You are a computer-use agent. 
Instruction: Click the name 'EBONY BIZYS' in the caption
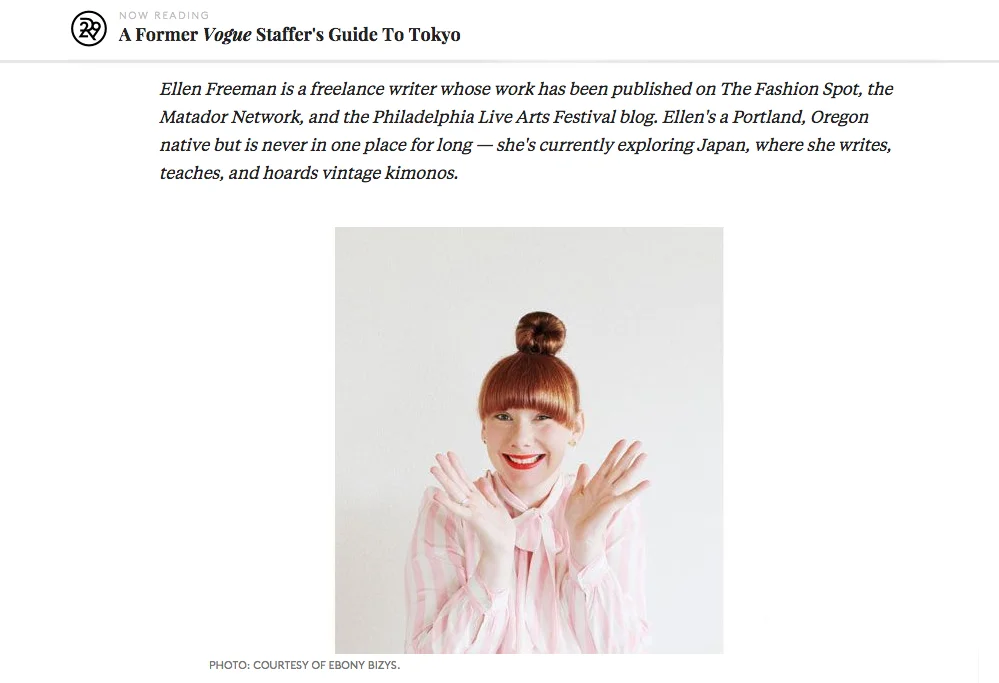[364, 665]
